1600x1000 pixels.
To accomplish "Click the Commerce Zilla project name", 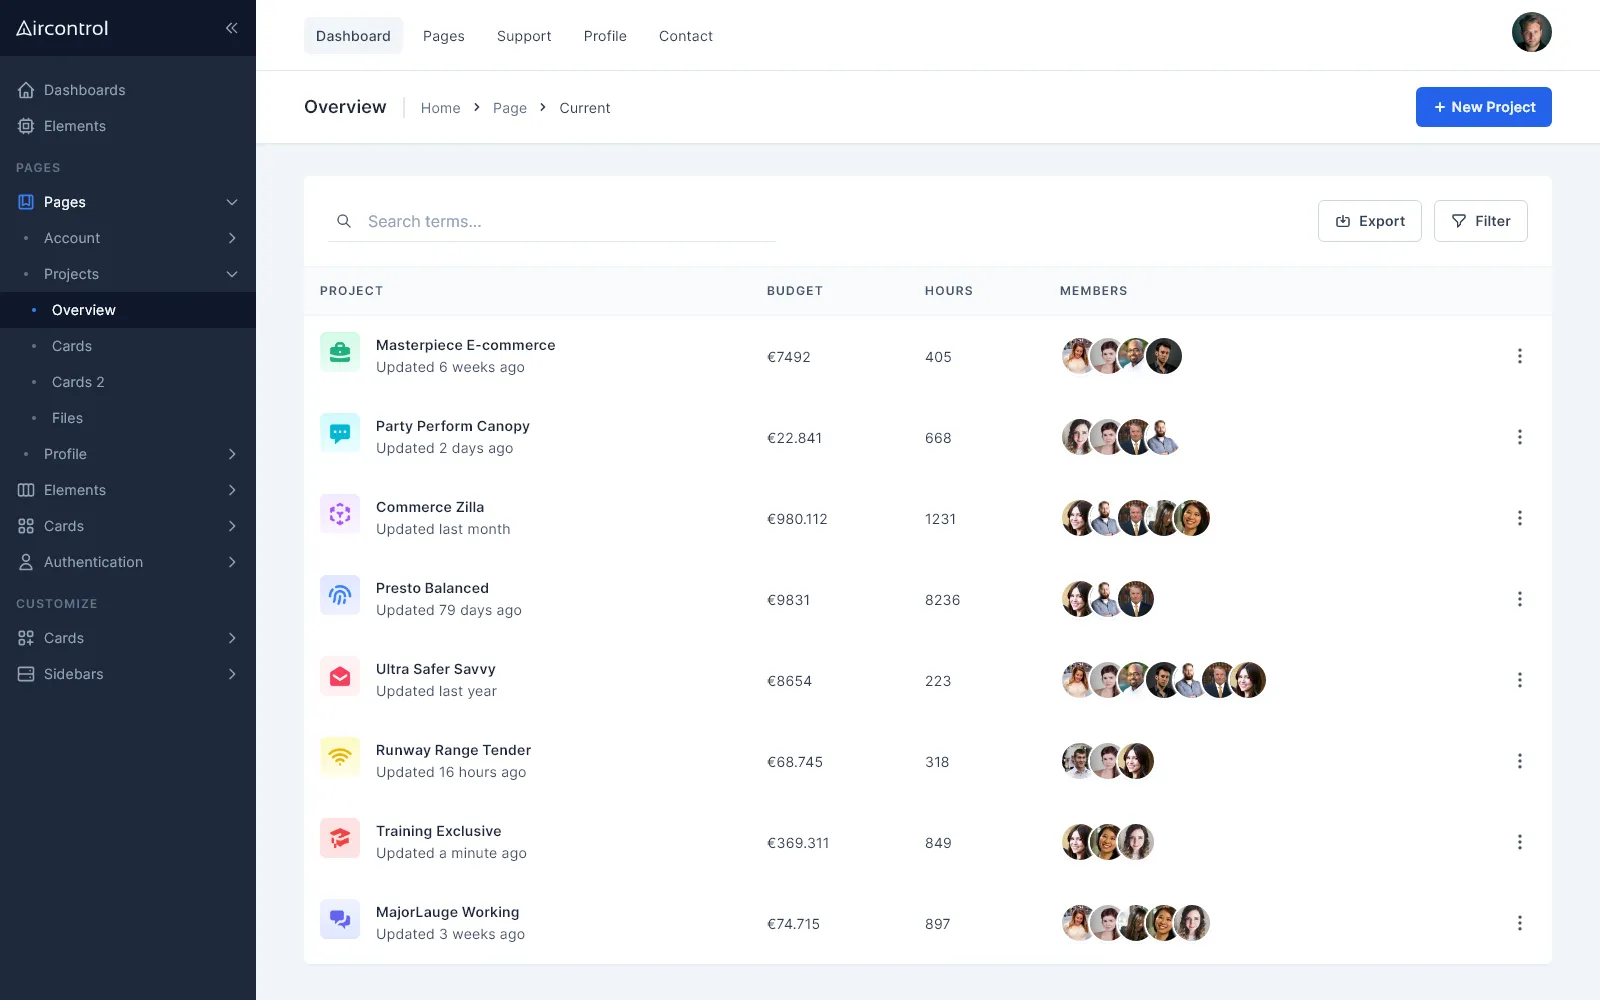I will [430, 507].
